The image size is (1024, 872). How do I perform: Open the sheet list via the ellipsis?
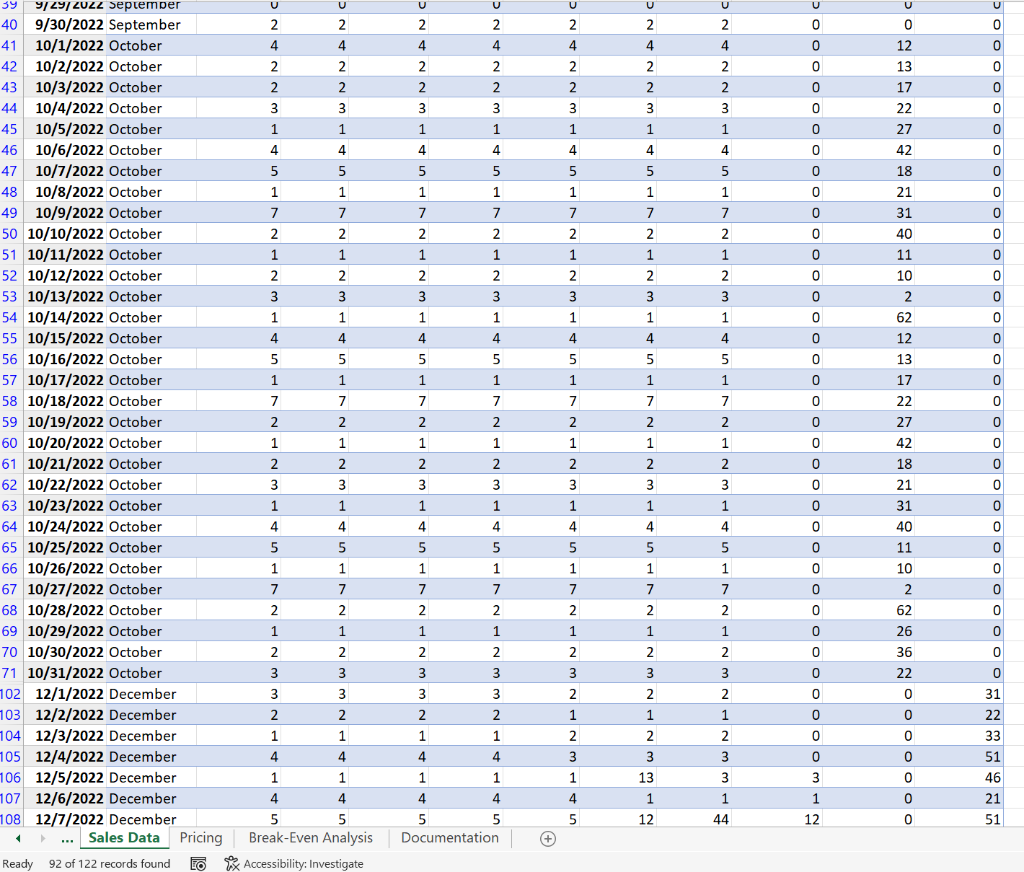pos(66,838)
